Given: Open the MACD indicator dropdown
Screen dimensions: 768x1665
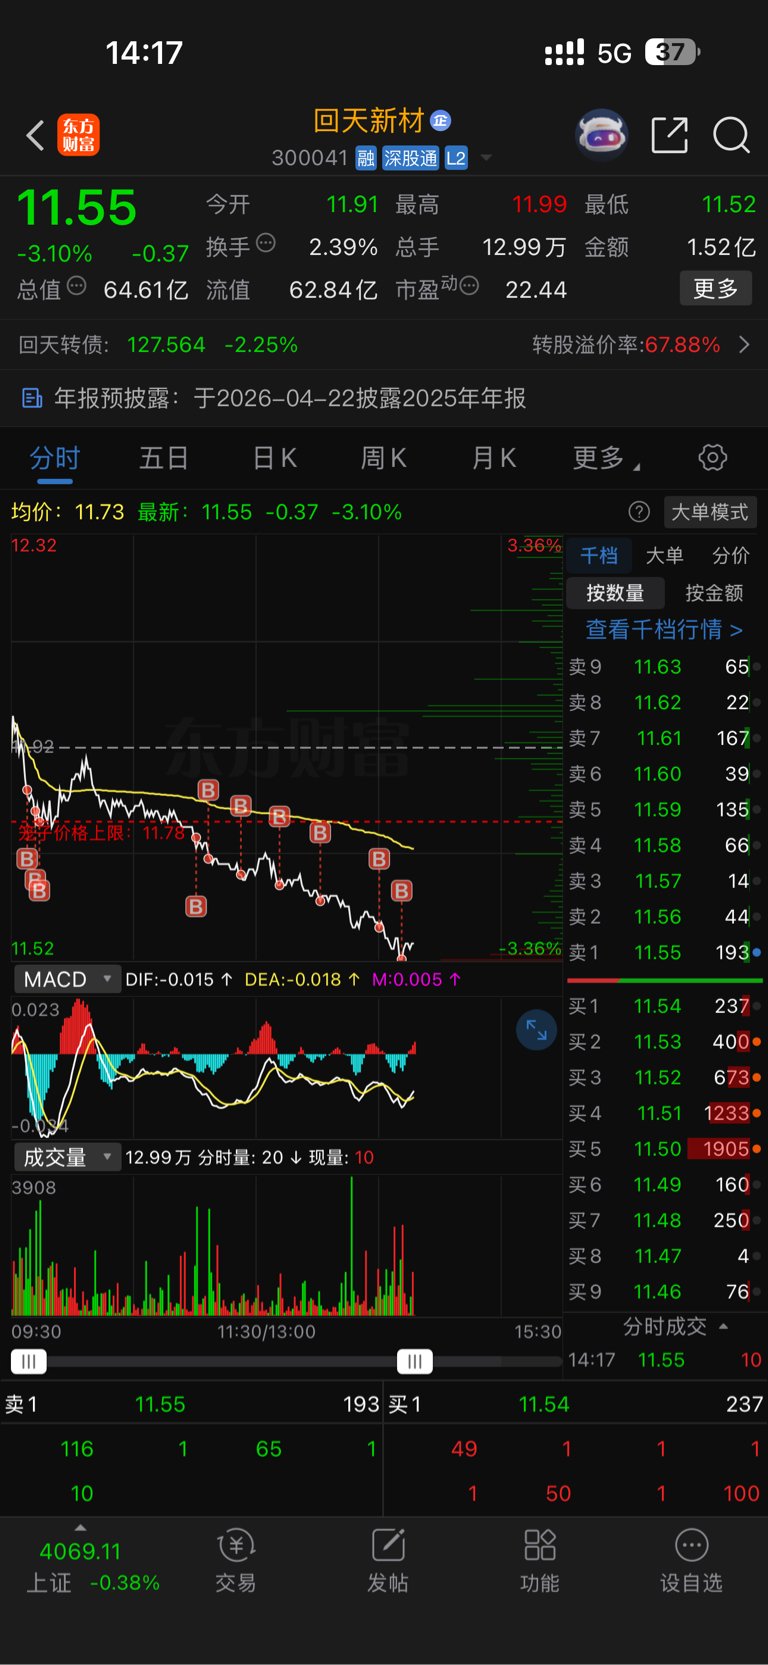Looking at the screenshot, I should point(67,979).
